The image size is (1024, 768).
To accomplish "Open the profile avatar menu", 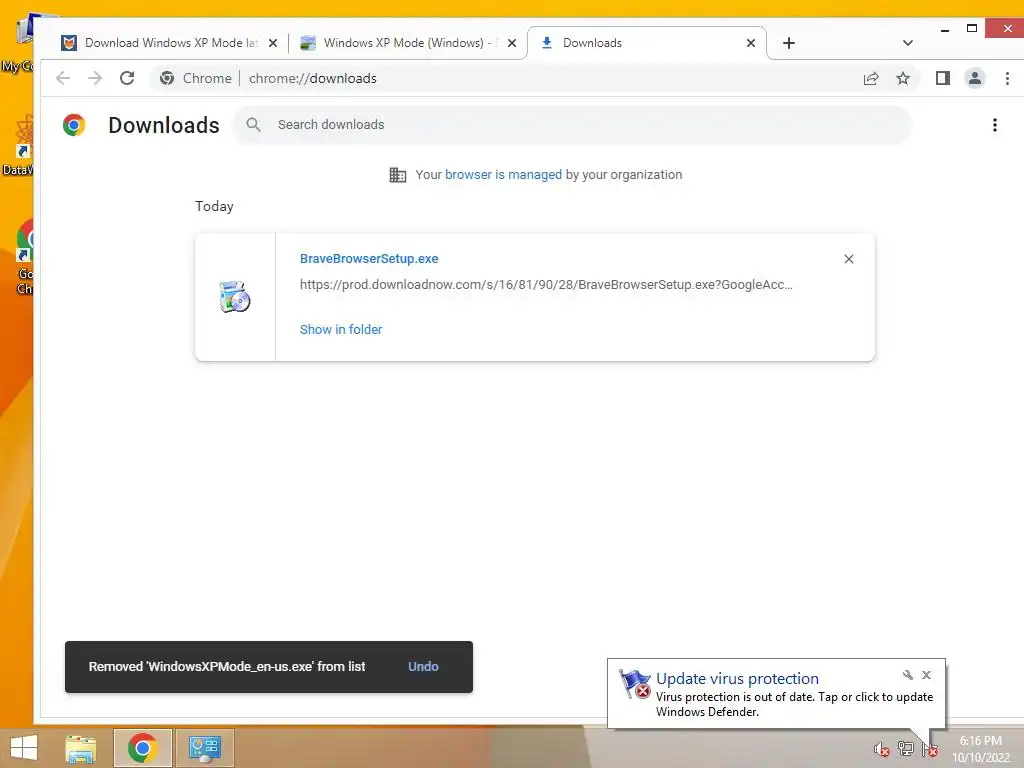I will coord(974,78).
